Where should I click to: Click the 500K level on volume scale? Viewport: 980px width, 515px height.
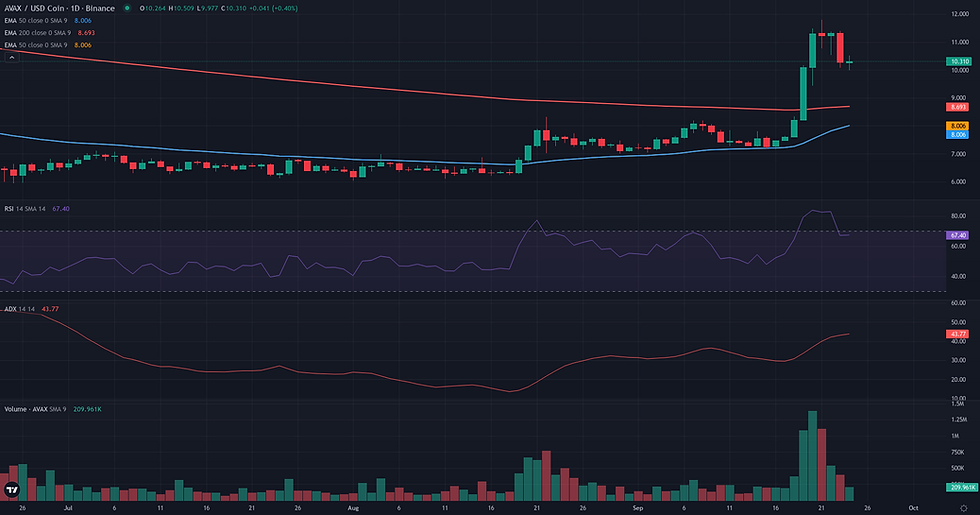point(958,468)
